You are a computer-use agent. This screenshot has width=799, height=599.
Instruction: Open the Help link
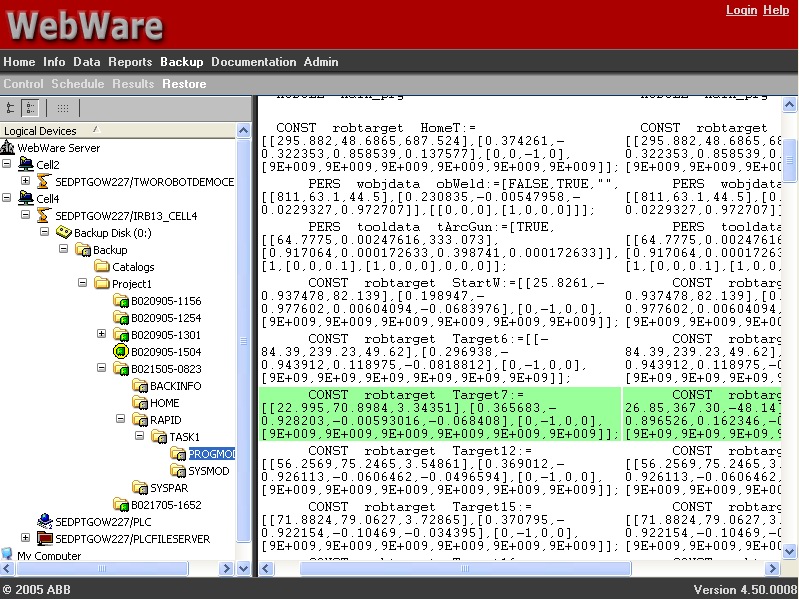click(x=776, y=10)
